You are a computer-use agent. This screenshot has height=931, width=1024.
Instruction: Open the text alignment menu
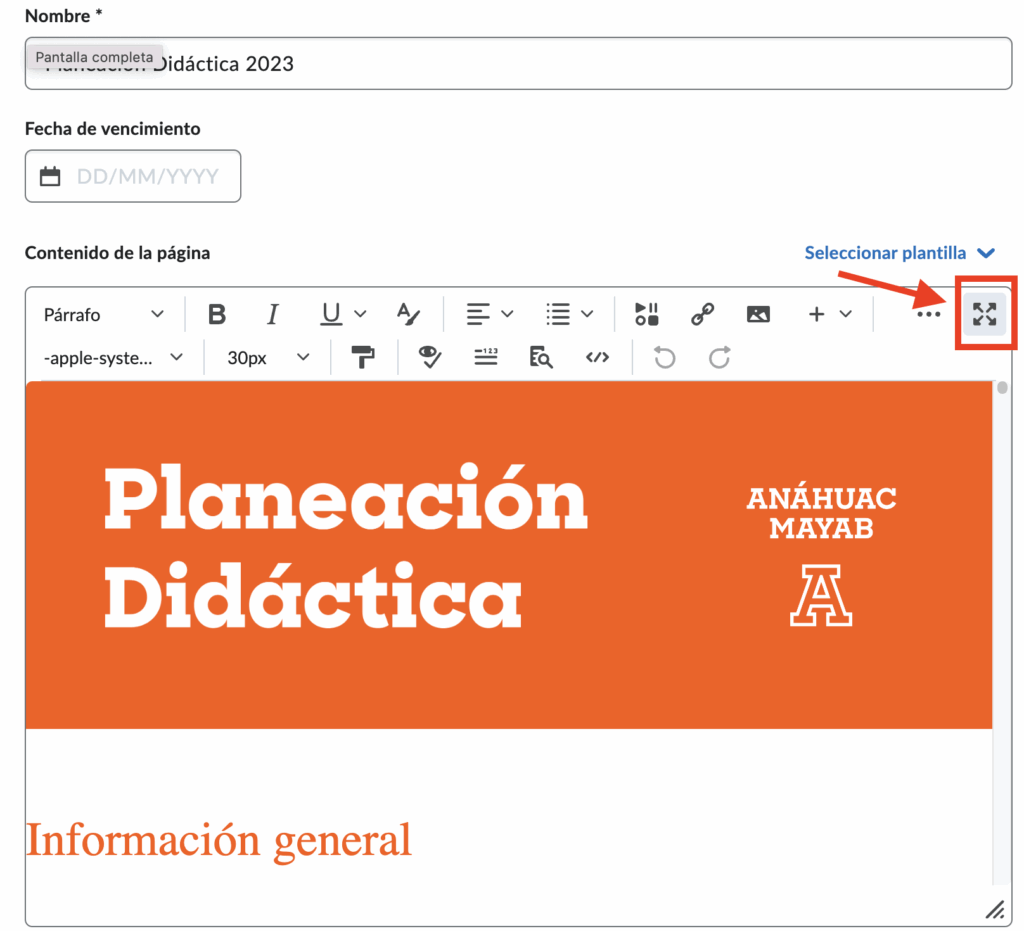click(x=489, y=314)
